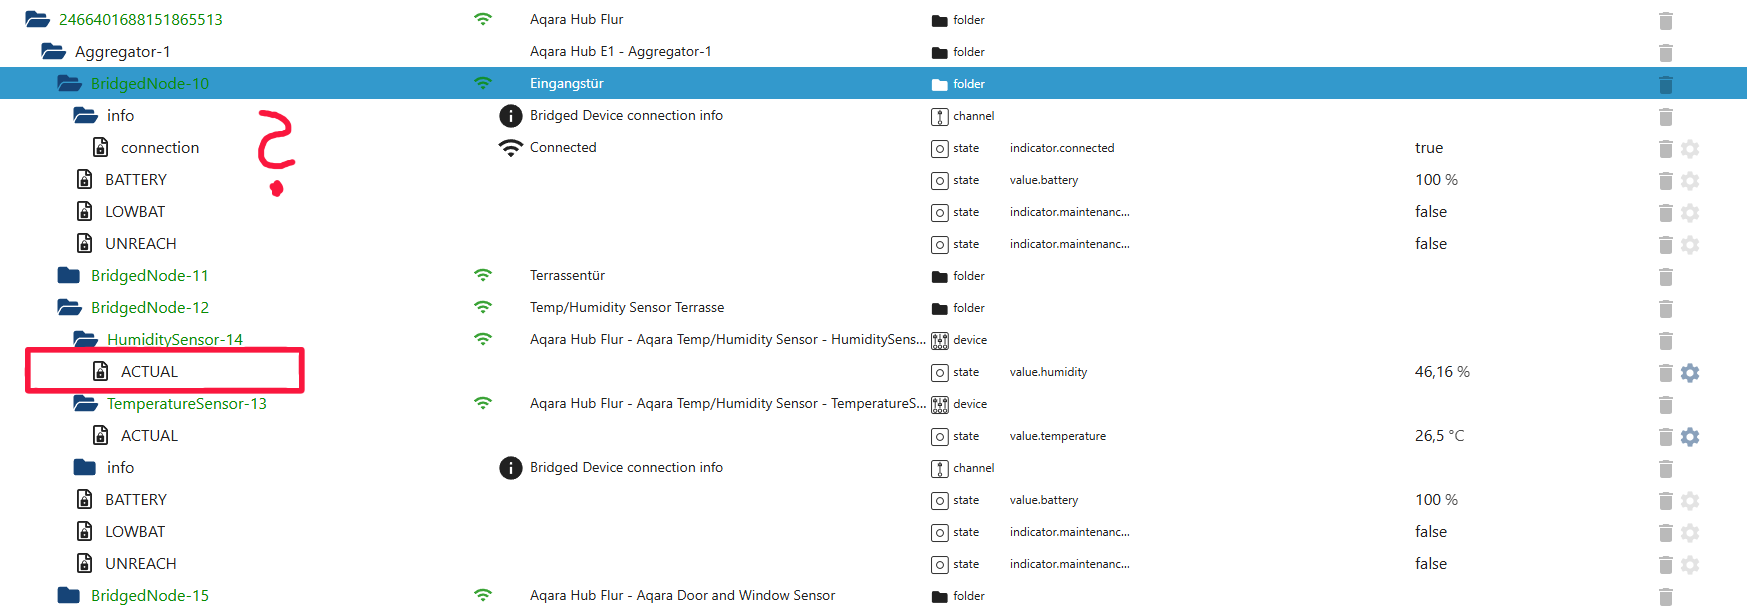Select TemperatureSensor-13 tree item
Image resolution: width=1747 pixels, height=614 pixels.
(187, 404)
